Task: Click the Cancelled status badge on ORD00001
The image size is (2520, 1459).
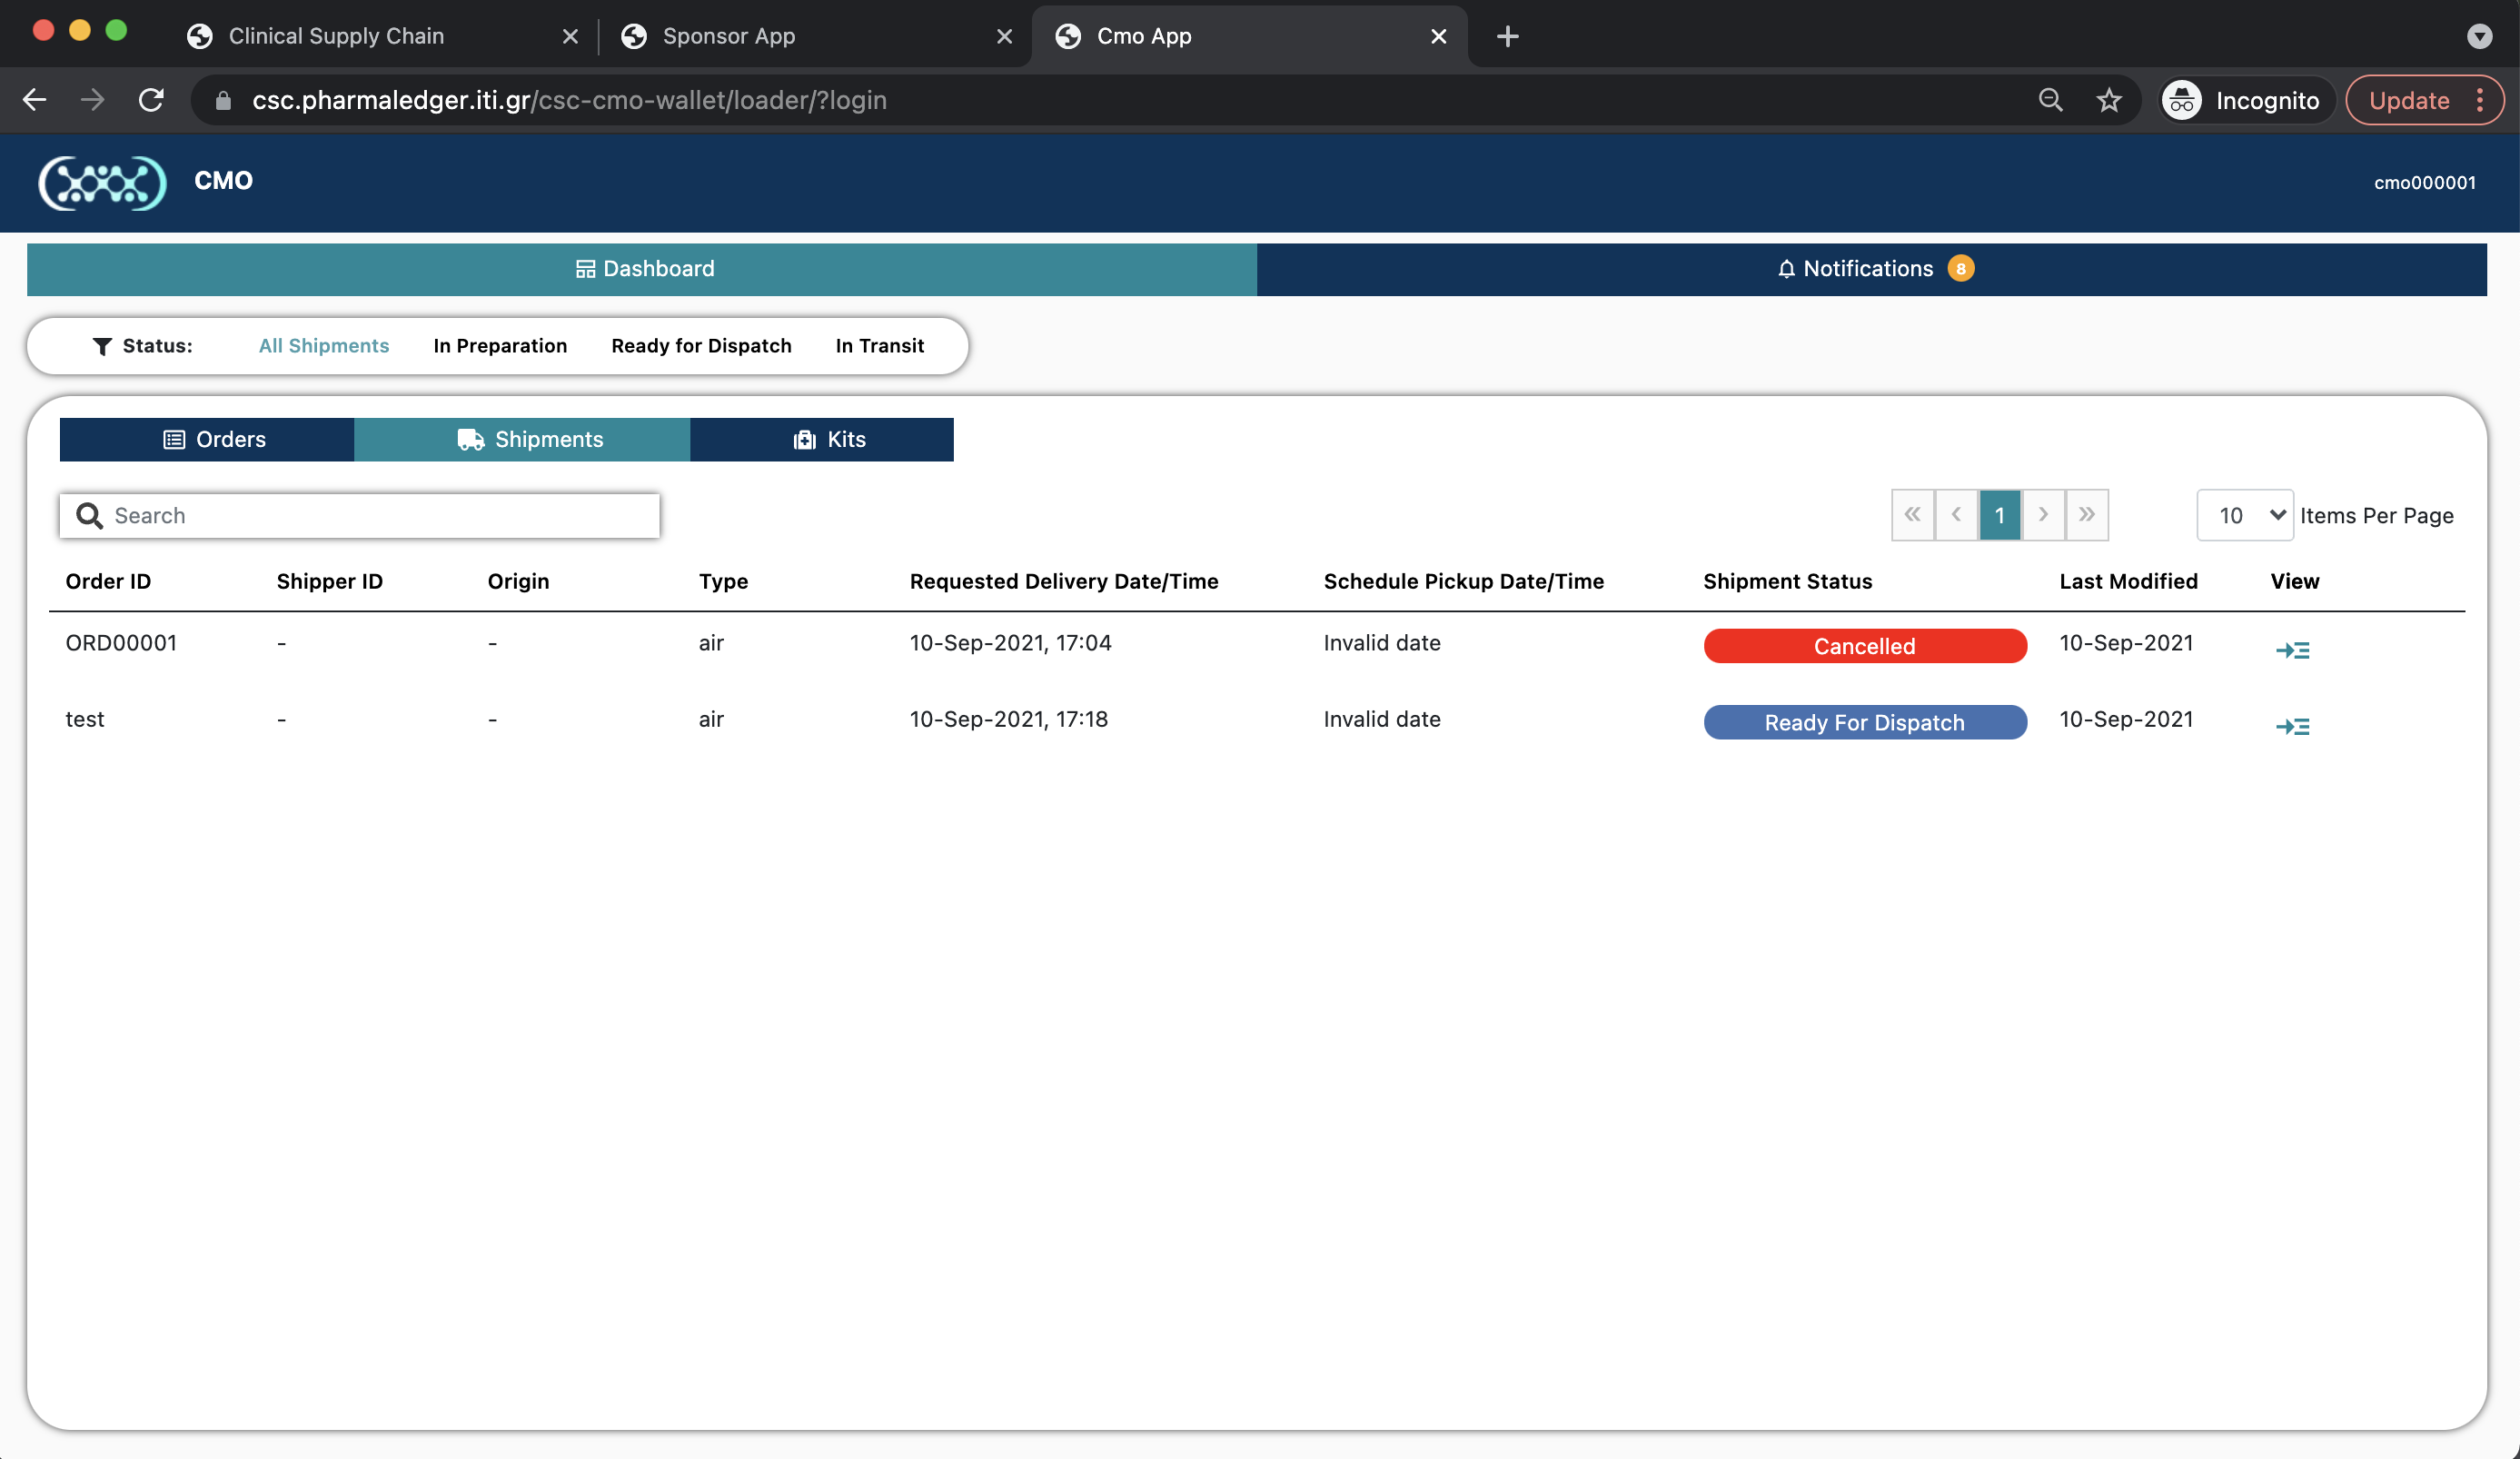Action: pyautogui.click(x=1864, y=645)
